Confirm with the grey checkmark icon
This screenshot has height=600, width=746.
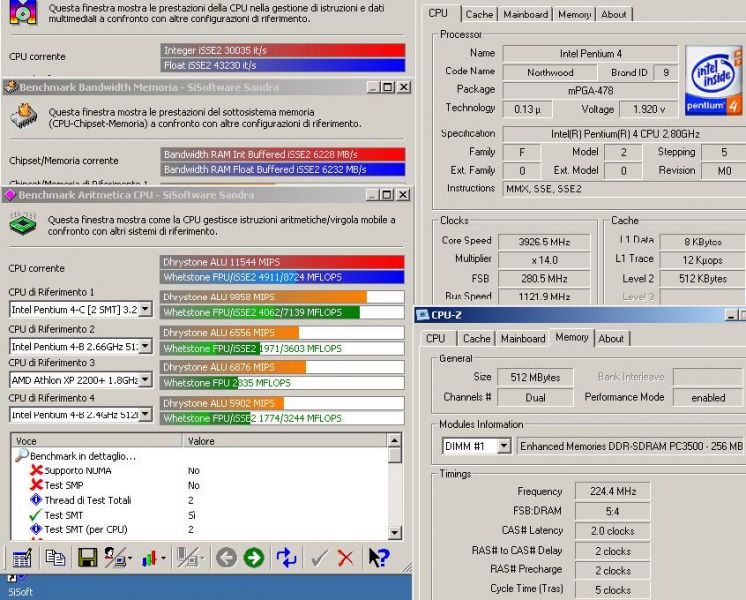319,558
